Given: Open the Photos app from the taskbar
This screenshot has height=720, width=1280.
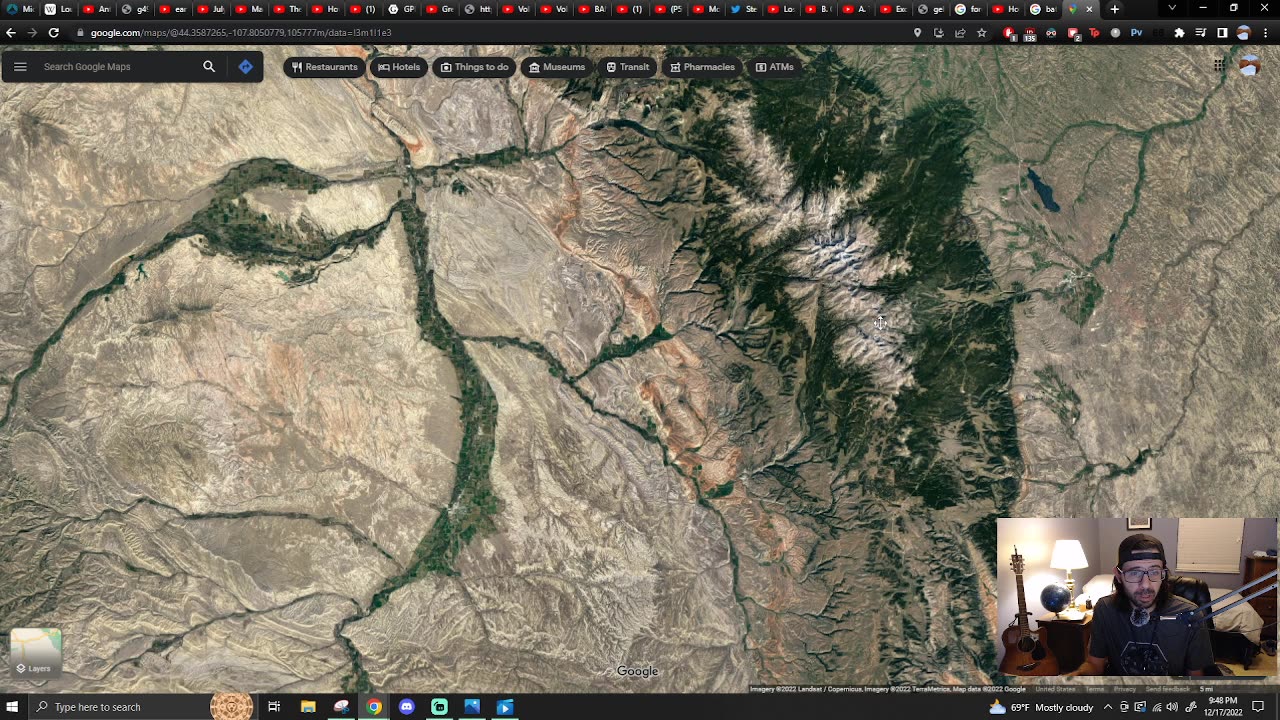Looking at the screenshot, I should tap(472, 707).
